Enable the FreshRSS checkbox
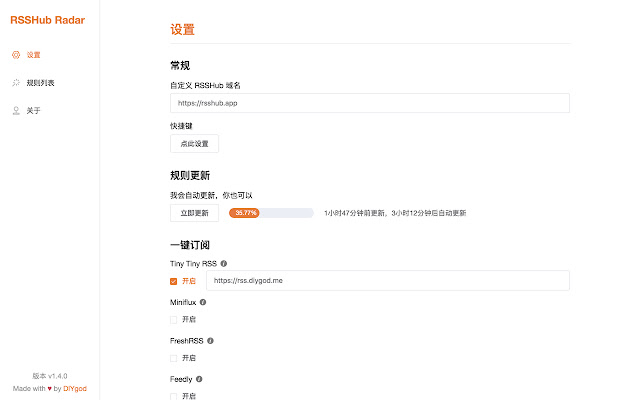This screenshot has width=640, height=400. (174, 358)
